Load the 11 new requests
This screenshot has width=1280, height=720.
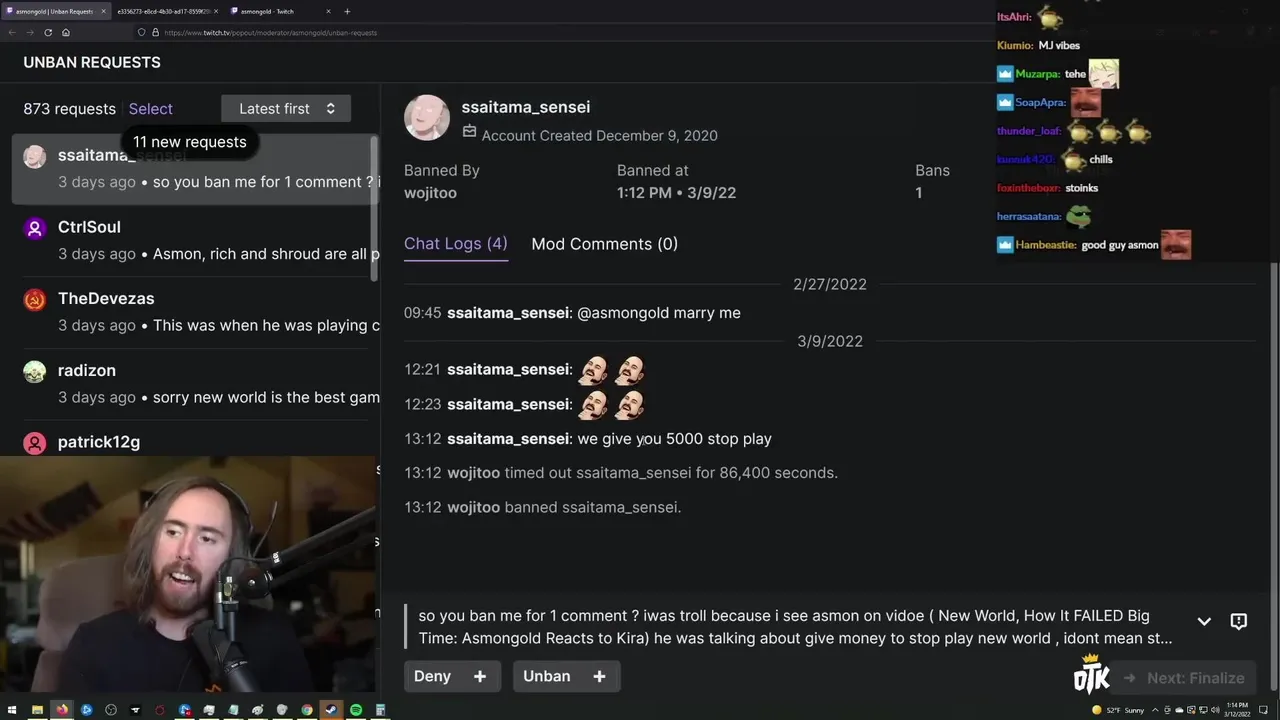[x=190, y=142]
